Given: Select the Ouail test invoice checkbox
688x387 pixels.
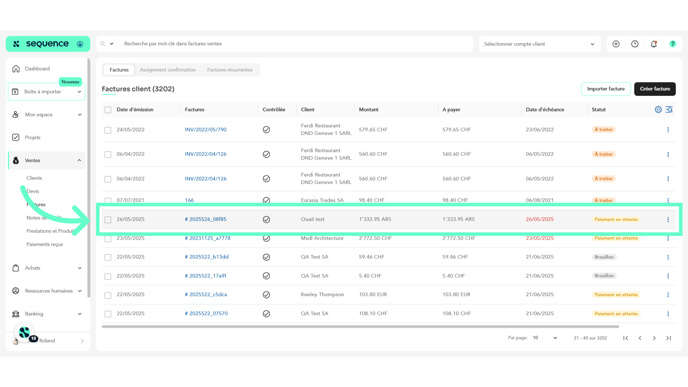Looking at the screenshot, I should coord(108,219).
